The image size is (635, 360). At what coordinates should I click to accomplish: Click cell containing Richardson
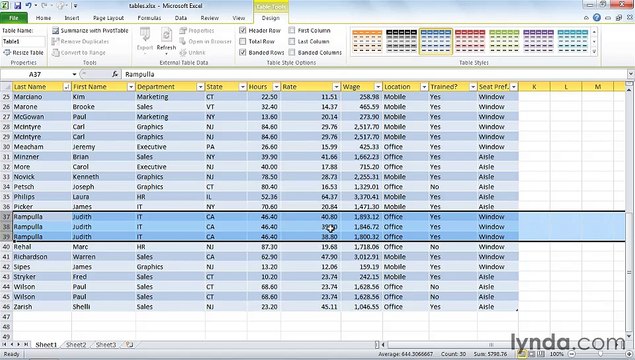point(42,257)
